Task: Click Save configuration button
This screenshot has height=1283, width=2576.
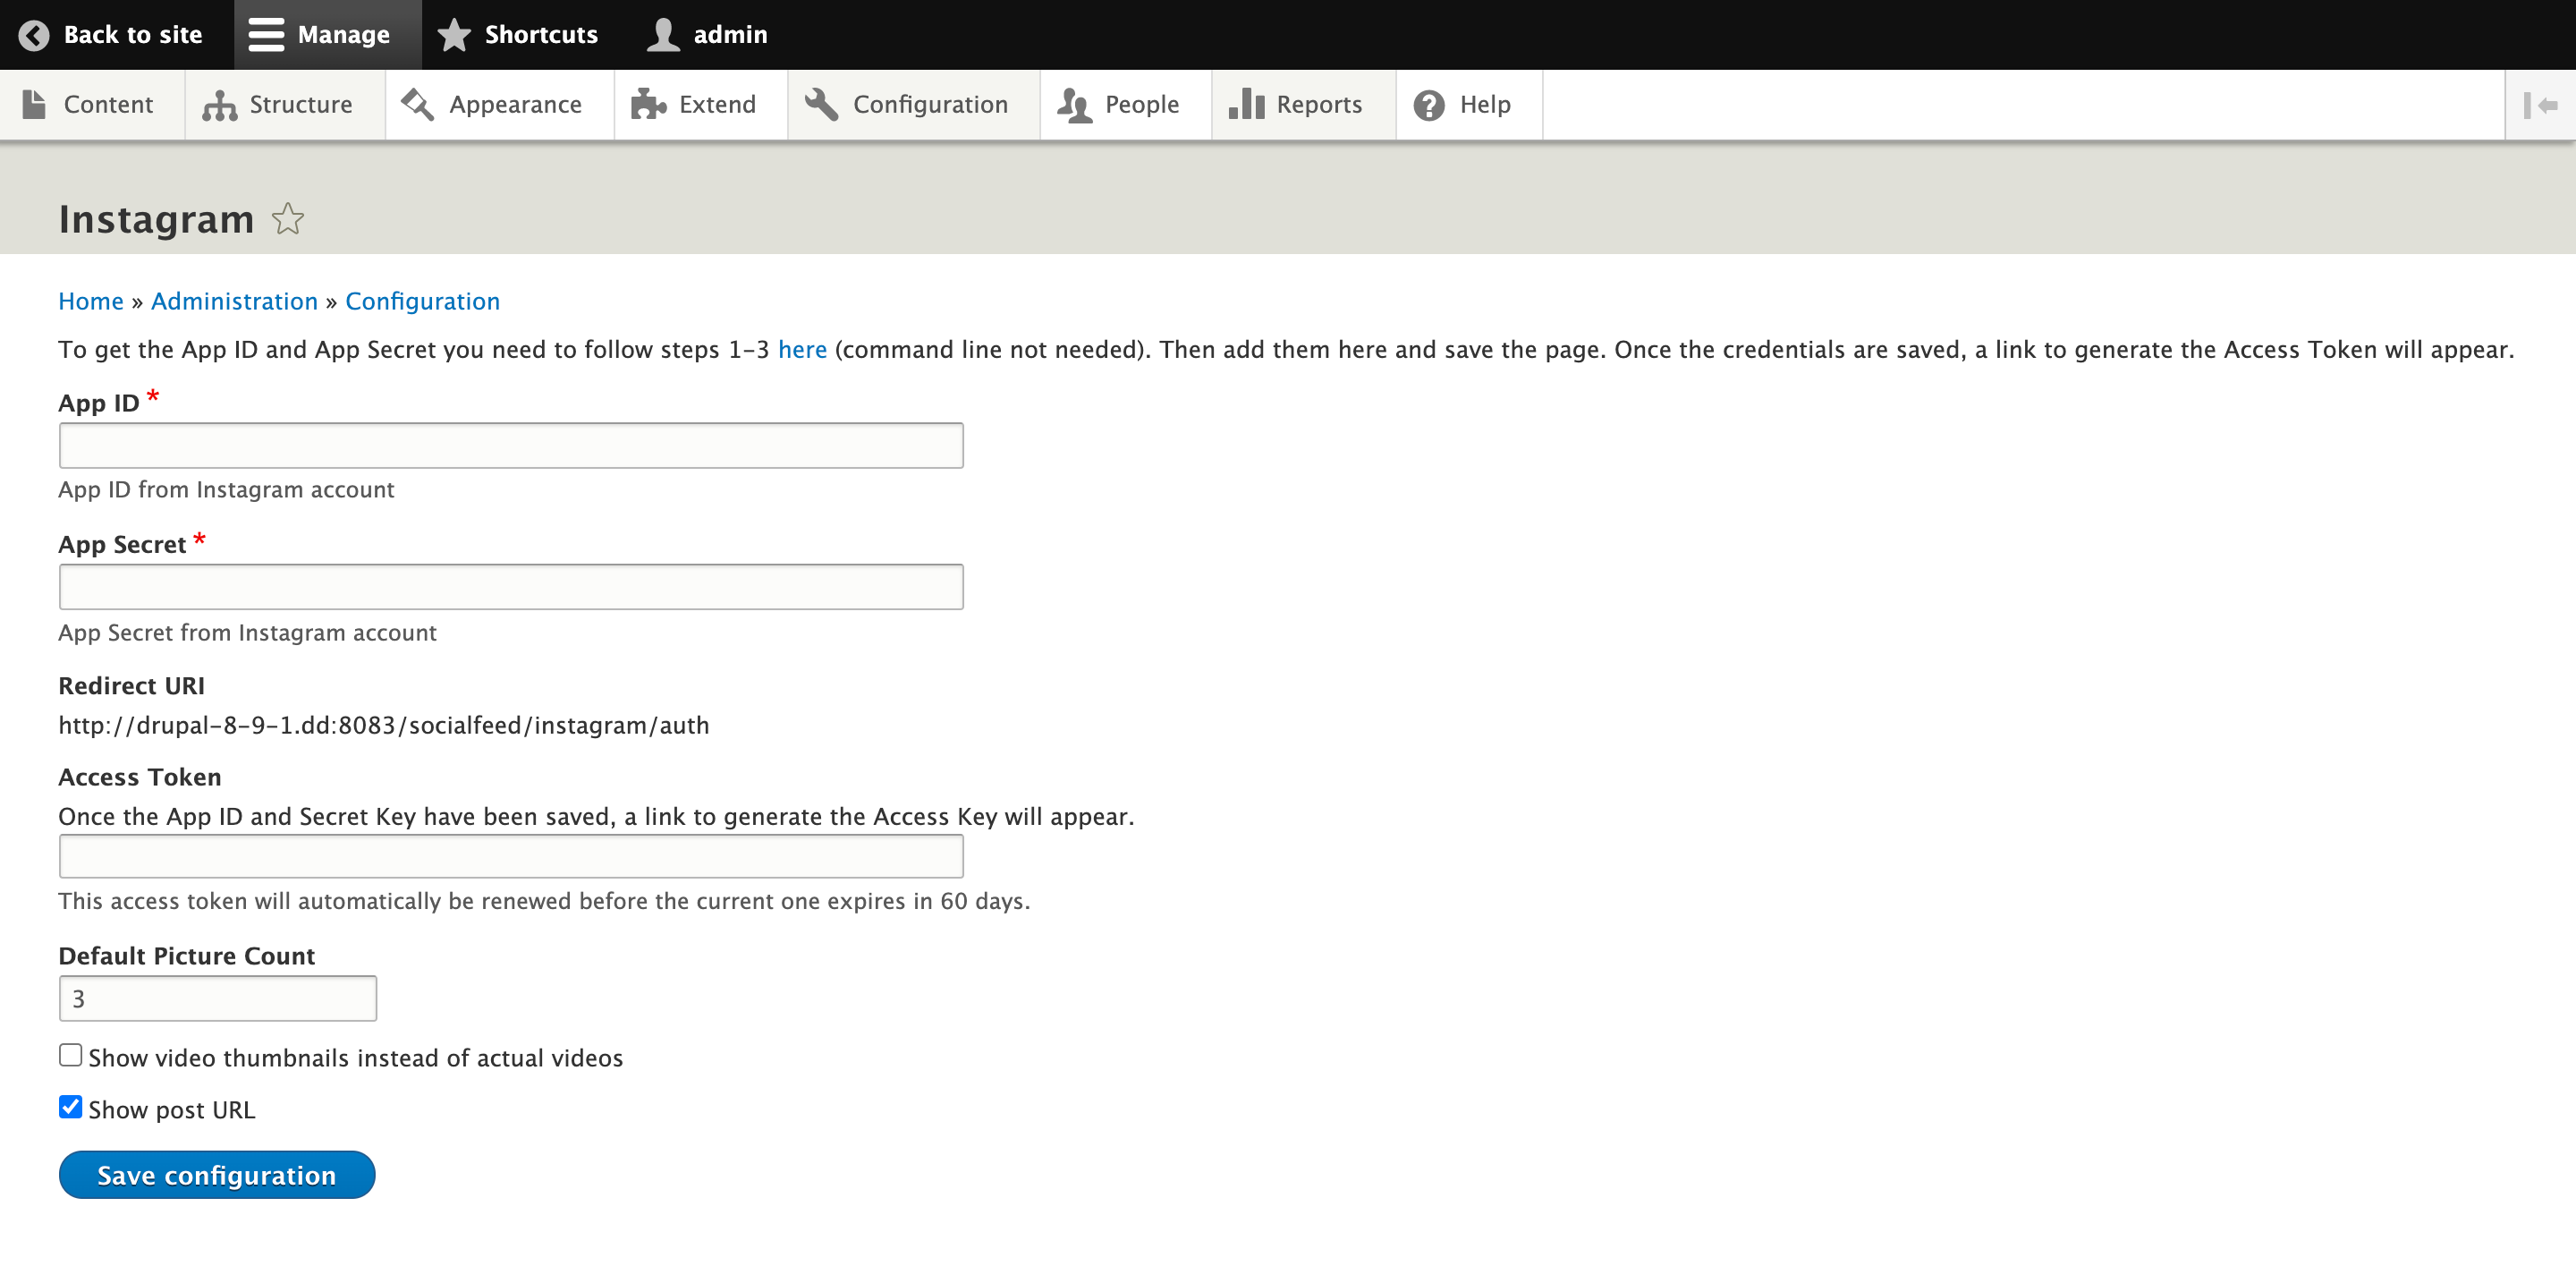Action: click(217, 1175)
